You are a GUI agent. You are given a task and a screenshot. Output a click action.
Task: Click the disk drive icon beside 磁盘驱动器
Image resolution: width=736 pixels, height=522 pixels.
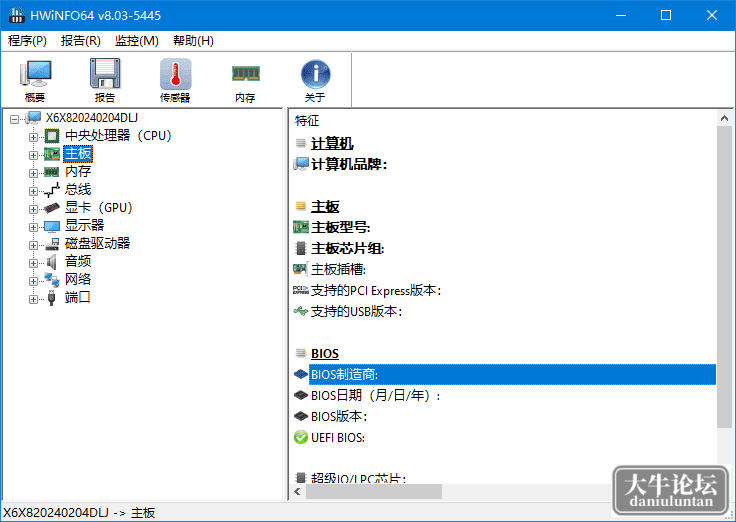(x=52, y=244)
